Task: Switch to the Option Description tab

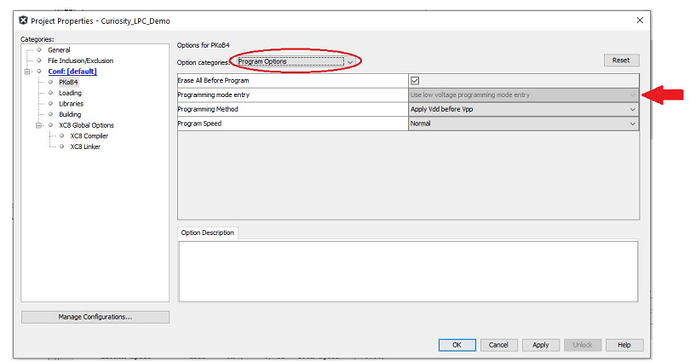Action: (207, 233)
